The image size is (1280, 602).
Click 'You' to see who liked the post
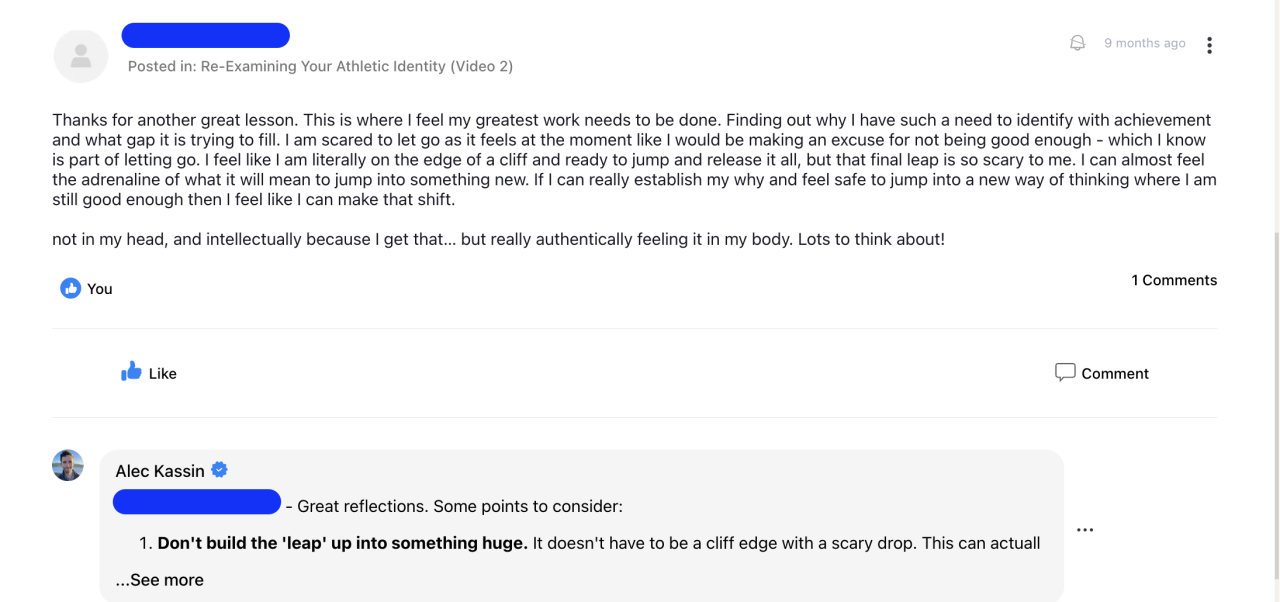100,288
